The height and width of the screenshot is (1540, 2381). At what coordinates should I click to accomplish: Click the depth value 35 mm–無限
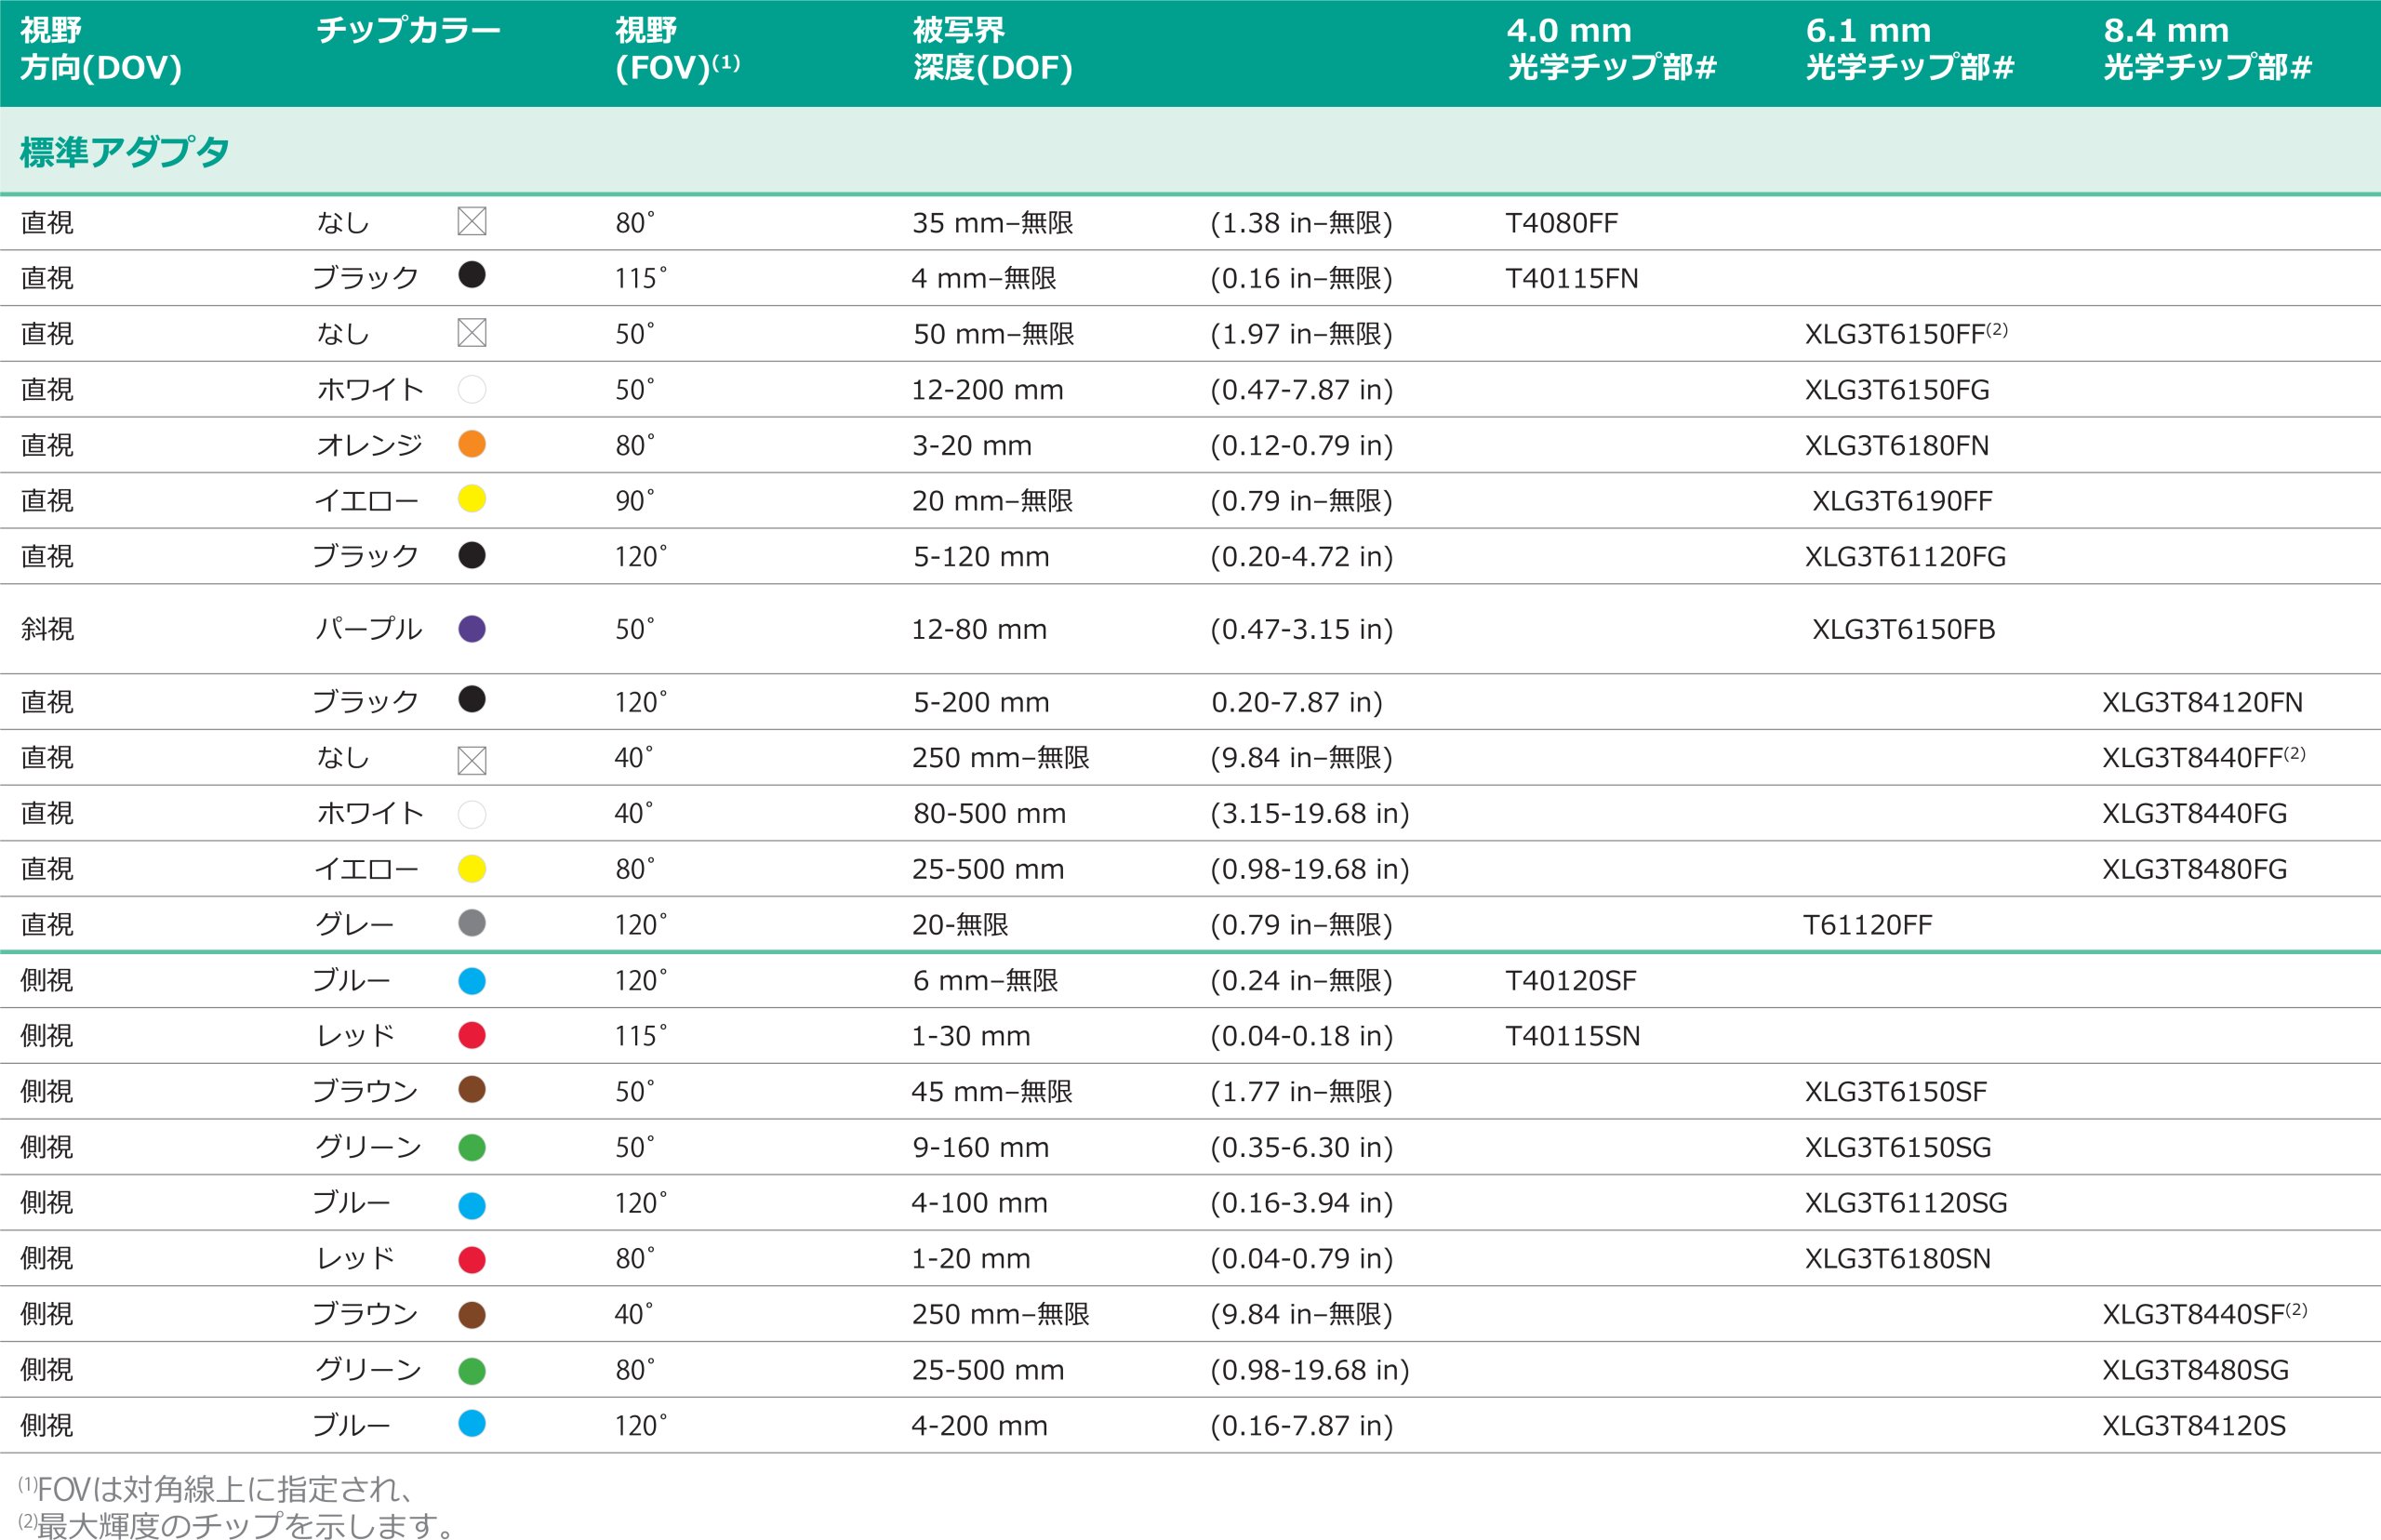[992, 223]
